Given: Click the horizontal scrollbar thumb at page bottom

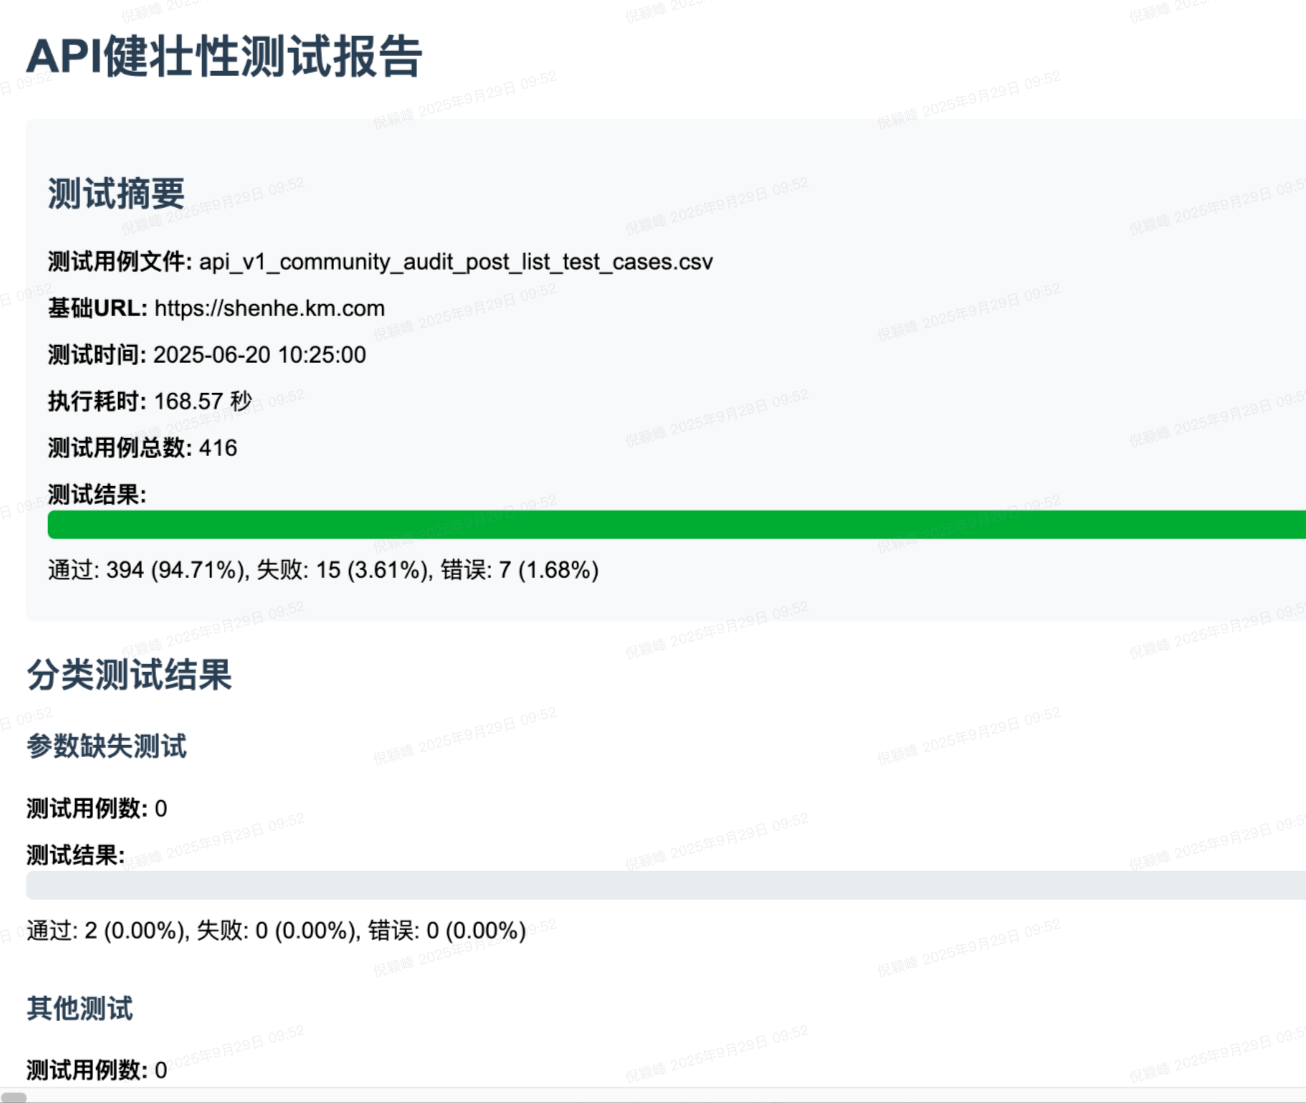Looking at the screenshot, I should [14, 1097].
